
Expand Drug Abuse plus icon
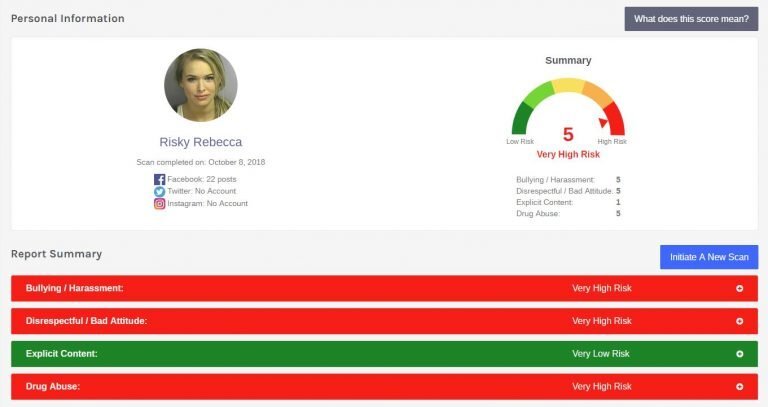tap(740, 386)
